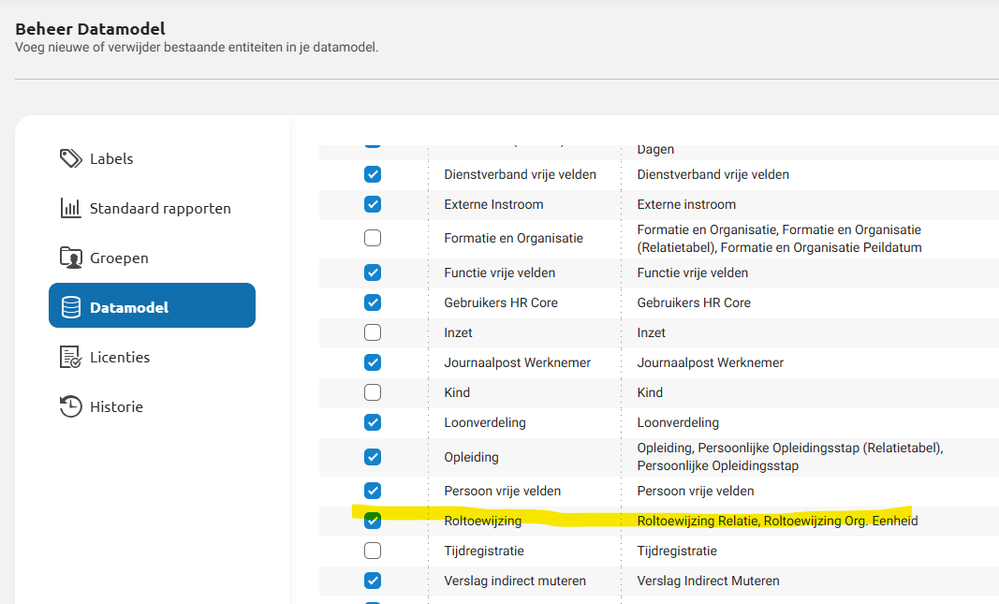Select the Historie menu item
Image resolution: width=999 pixels, height=604 pixels.
116,407
